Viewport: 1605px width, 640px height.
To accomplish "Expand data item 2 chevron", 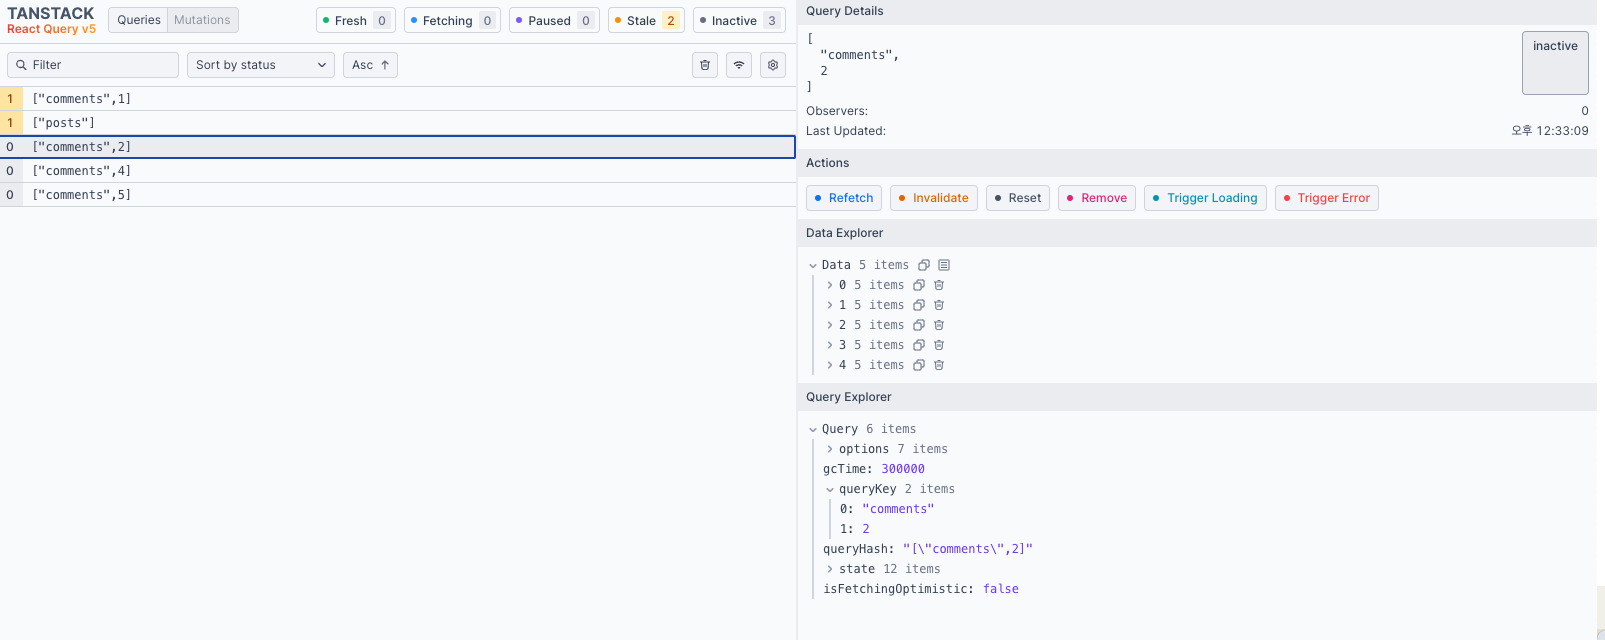I will tap(830, 325).
